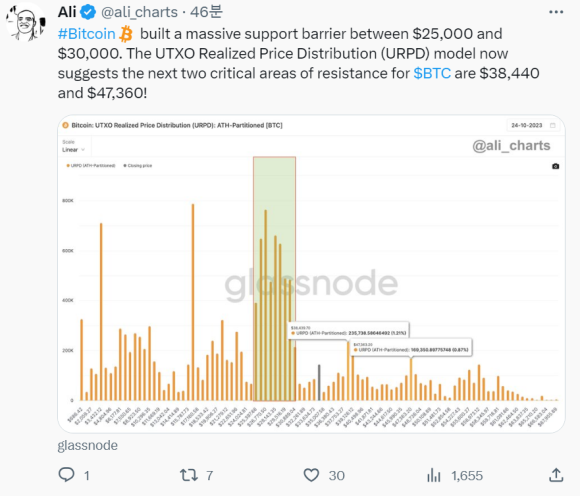Screen dimensions: 580x496
Task: Repost this tweet with retweet icon
Action: [189, 475]
